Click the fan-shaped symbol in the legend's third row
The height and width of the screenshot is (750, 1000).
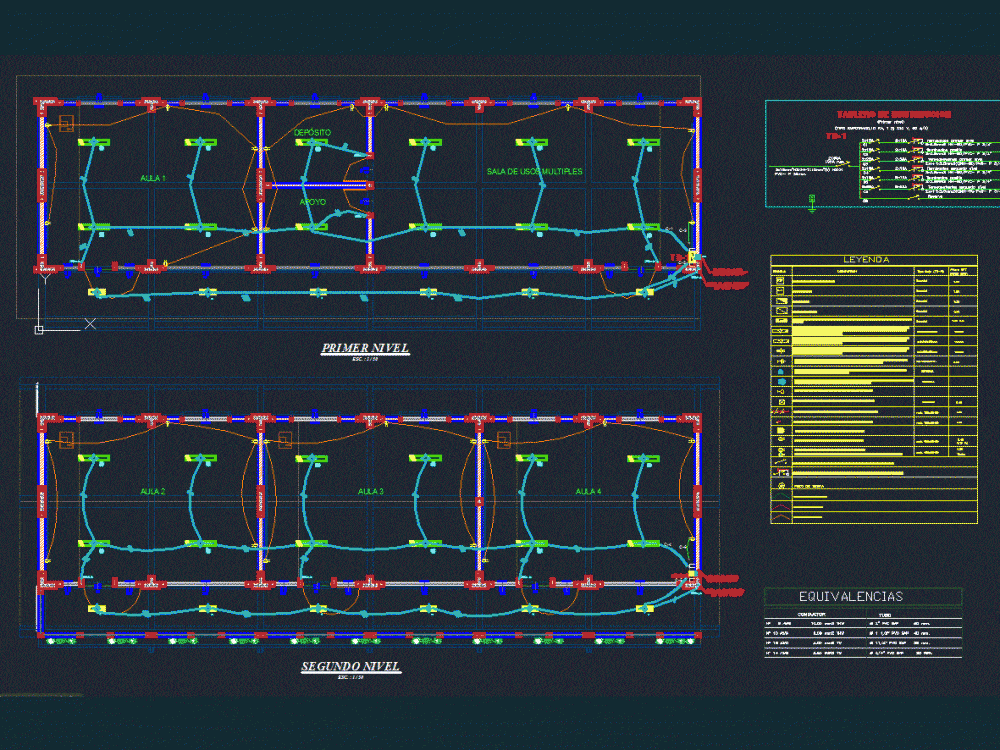[780, 299]
